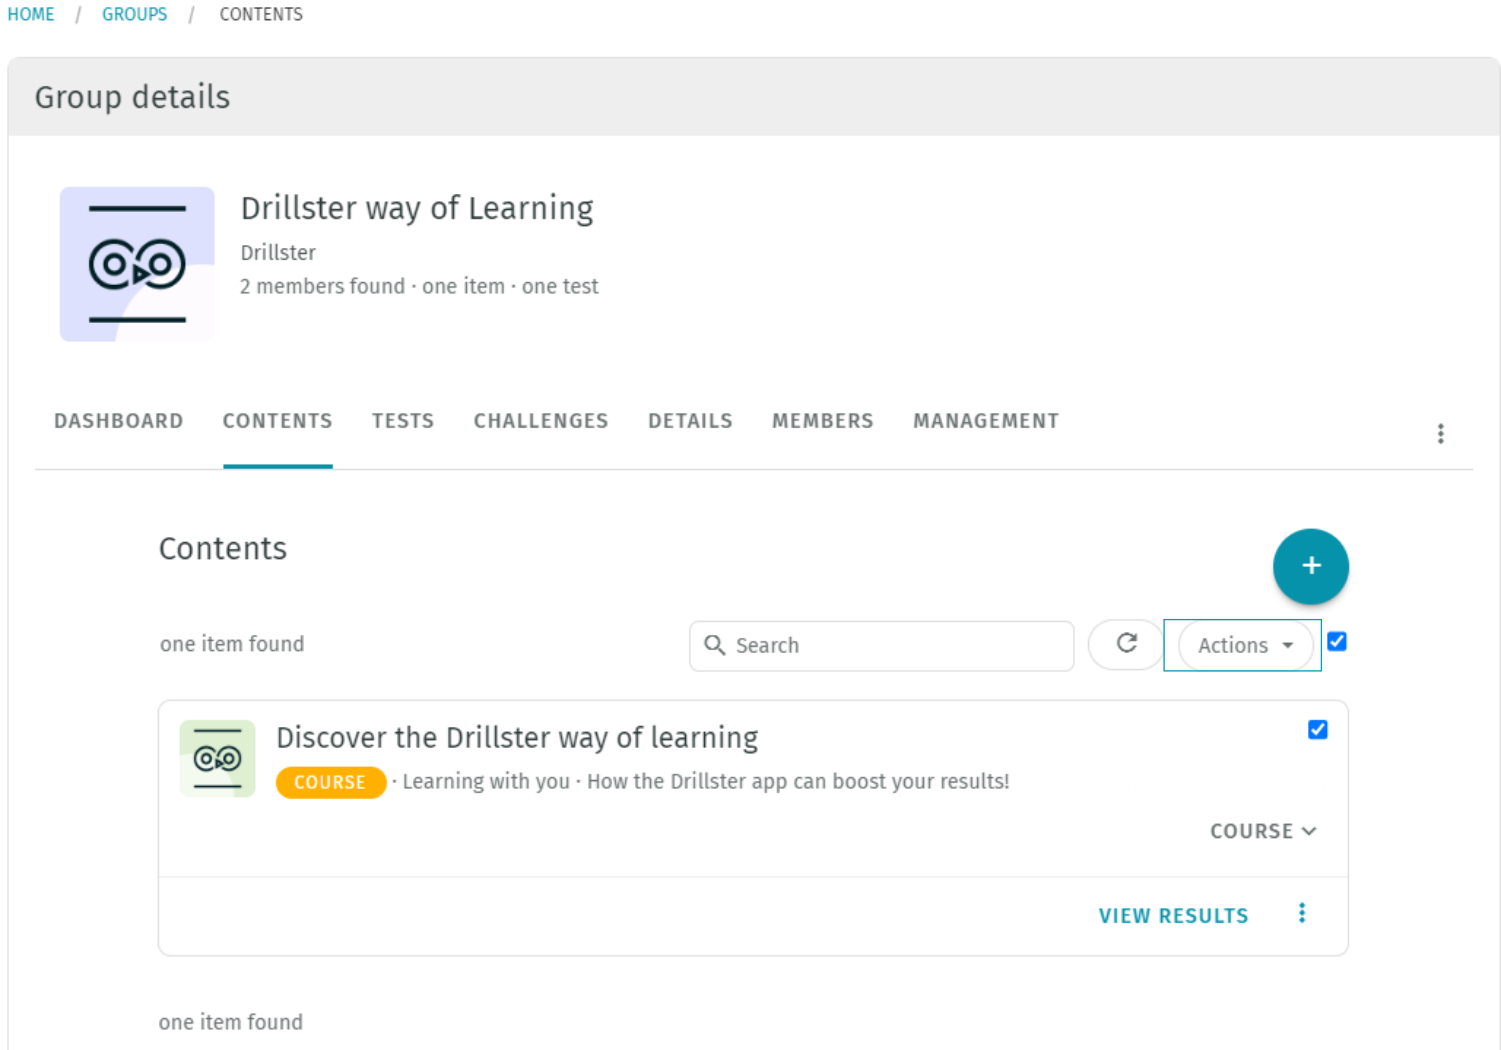The width and height of the screenshot is (1501, 1050).
Task: Click the course thumbnail in the content card
Action: coord(217,759)
